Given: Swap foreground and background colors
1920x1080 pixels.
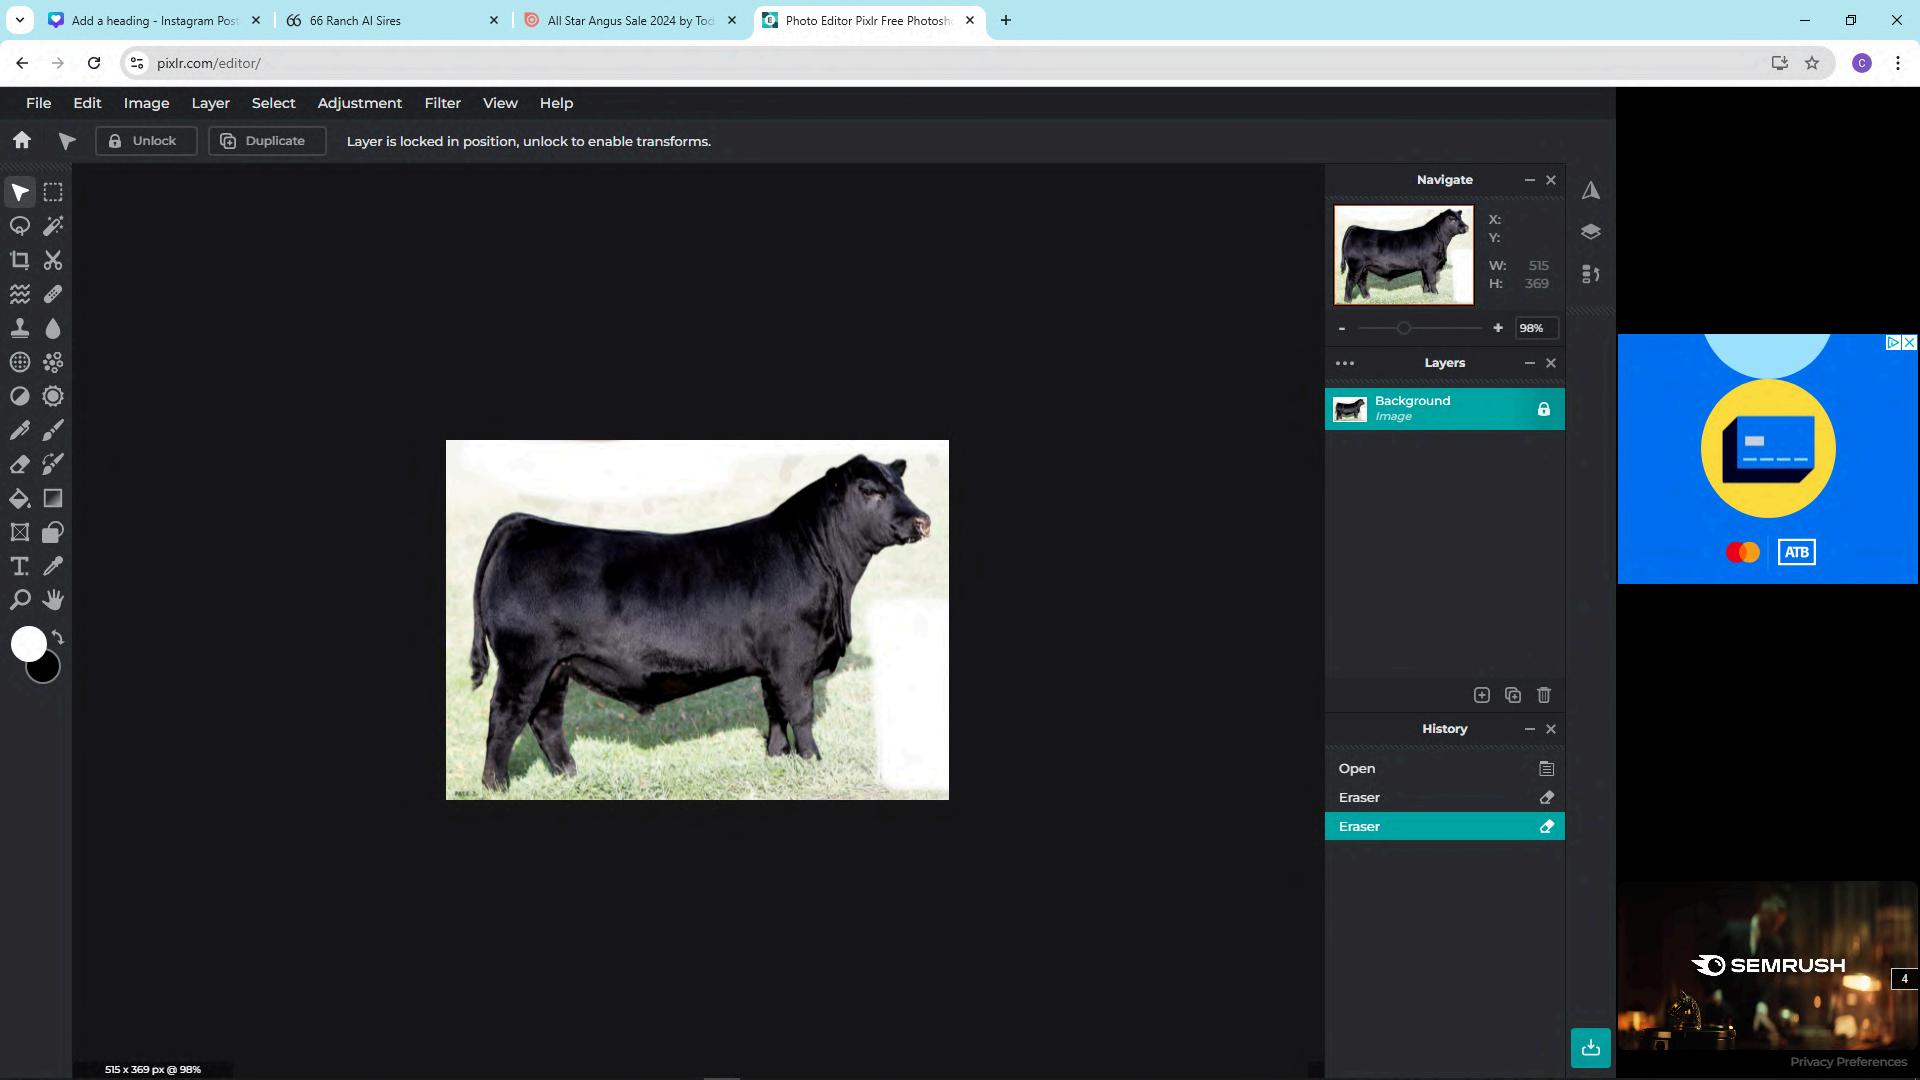Looking at the screenshot, I should click(58, 638).
